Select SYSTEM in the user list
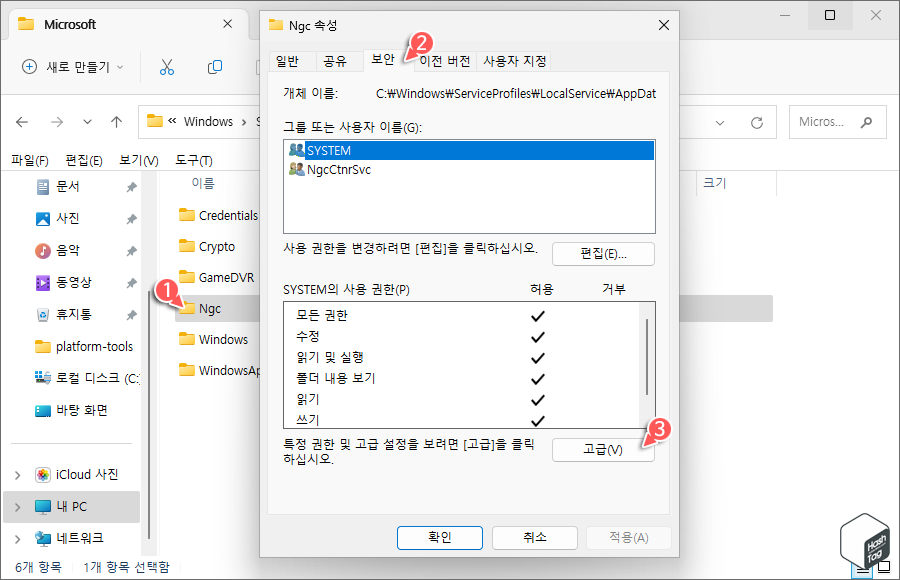Screen dimensions: 900x580 [469, 150]
